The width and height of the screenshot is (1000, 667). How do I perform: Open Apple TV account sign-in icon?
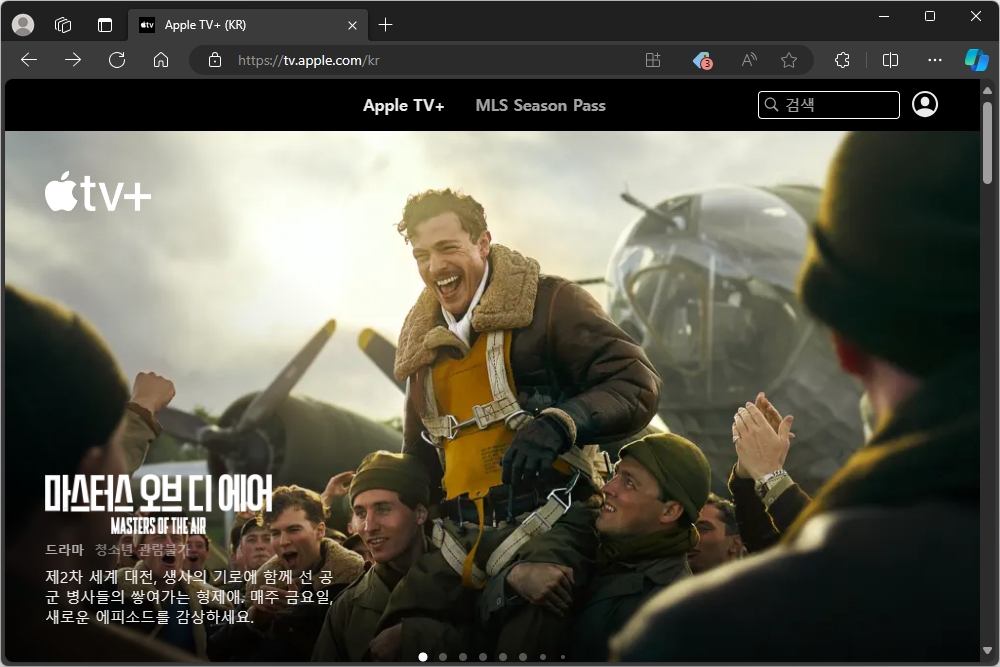[925, 105]
